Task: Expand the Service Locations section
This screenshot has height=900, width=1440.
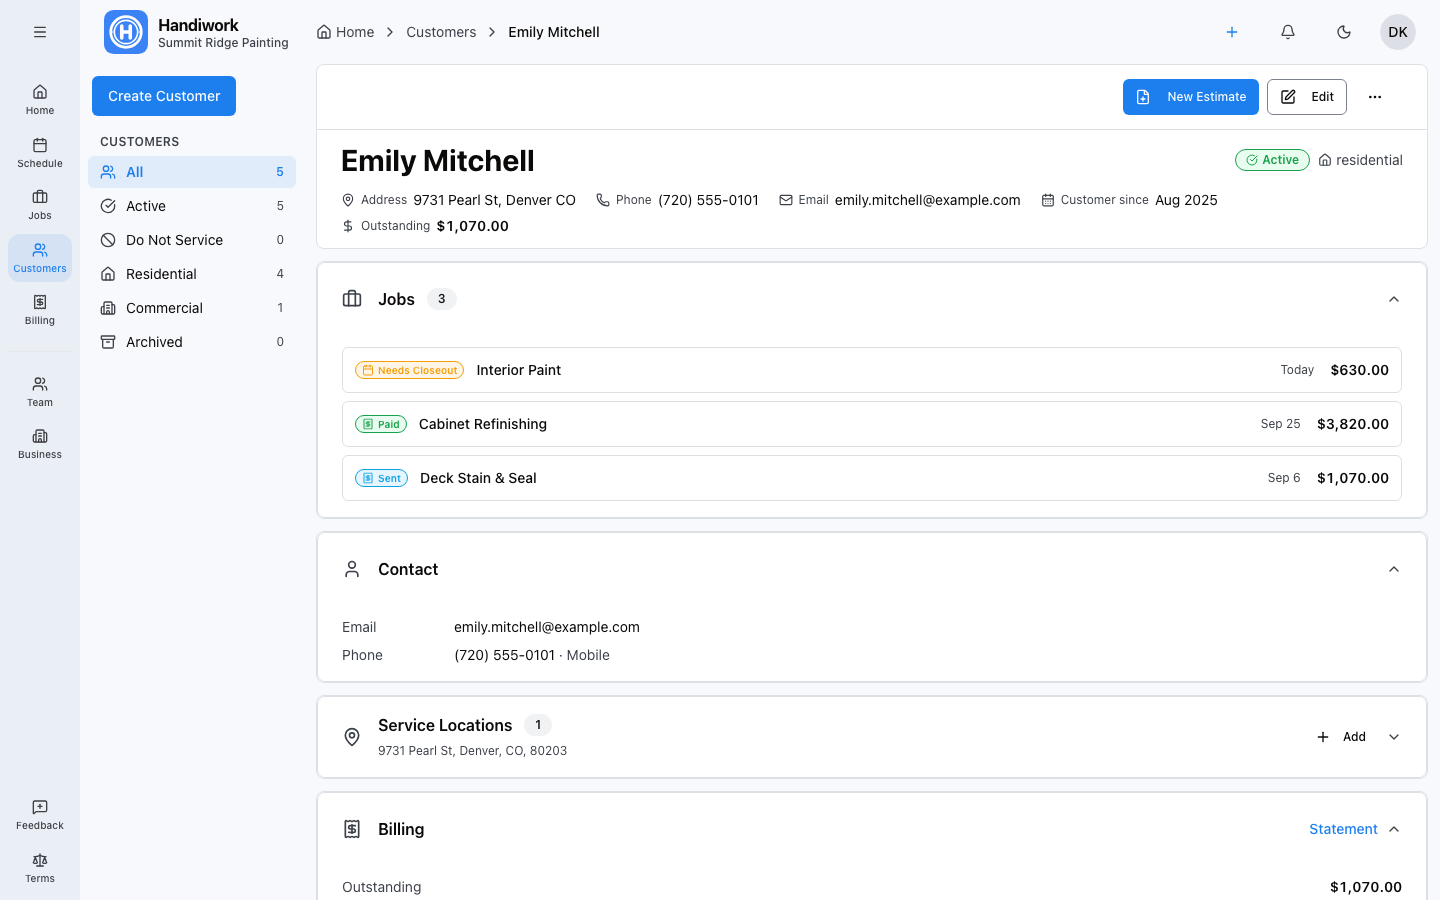Action: click(1394, 737)
